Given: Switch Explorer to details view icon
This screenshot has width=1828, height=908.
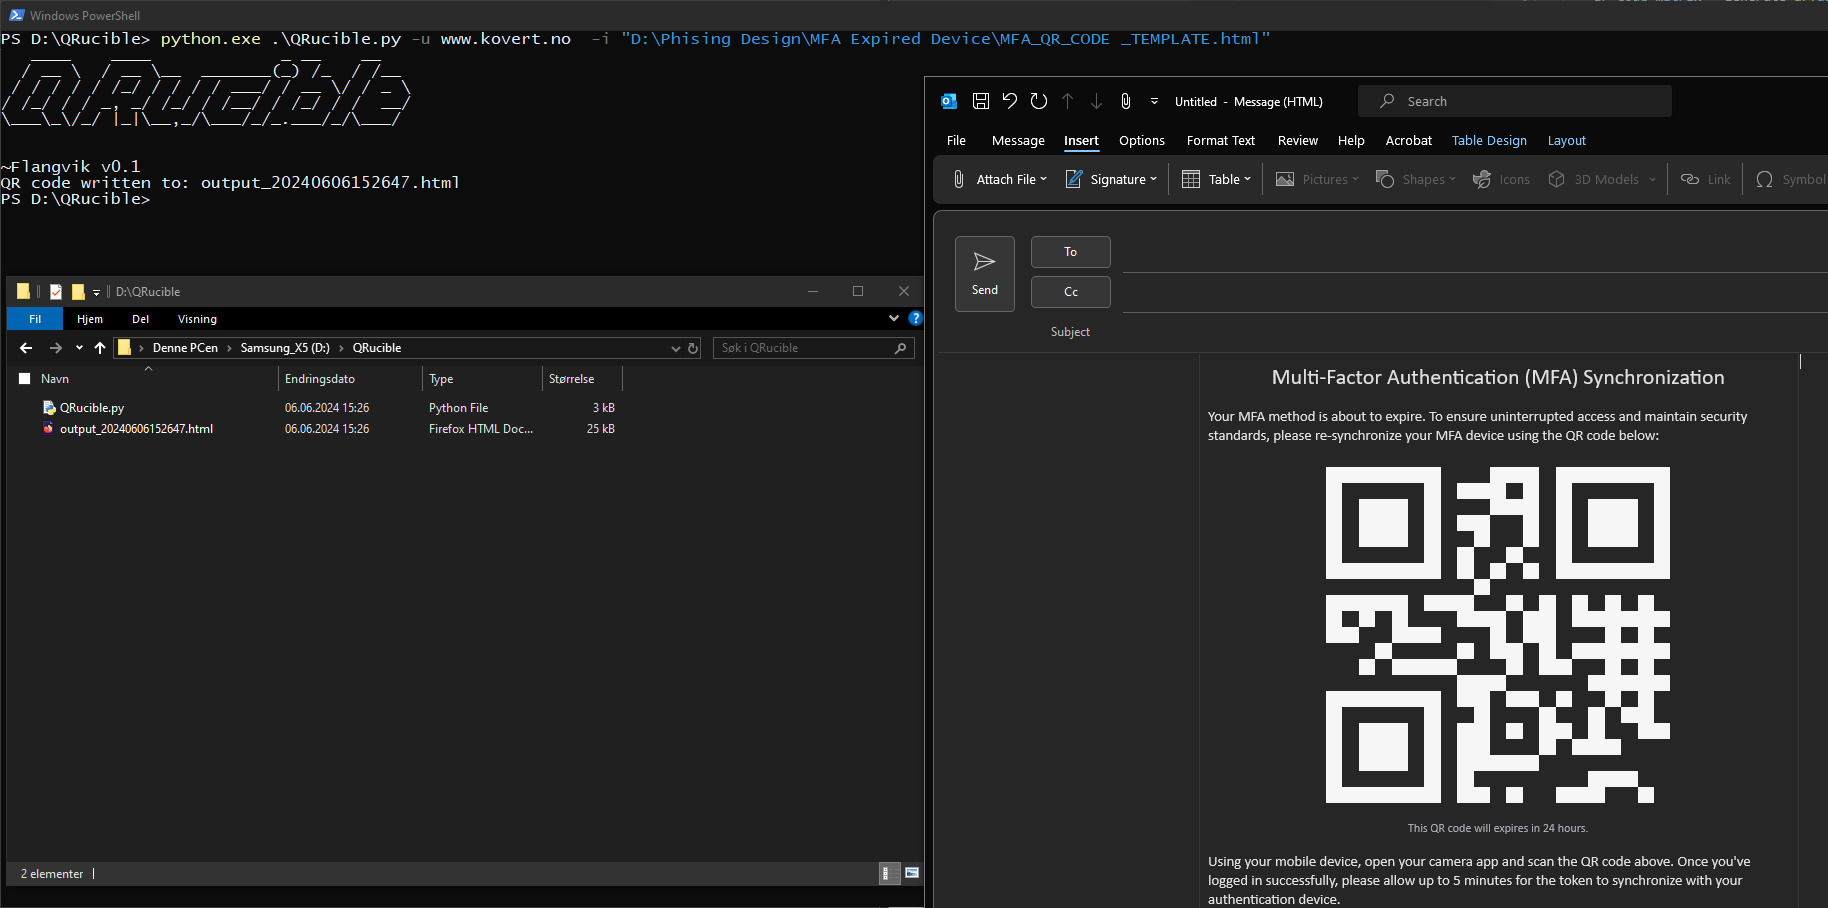Looking at the screenshot, I should [x=887, y=874].
